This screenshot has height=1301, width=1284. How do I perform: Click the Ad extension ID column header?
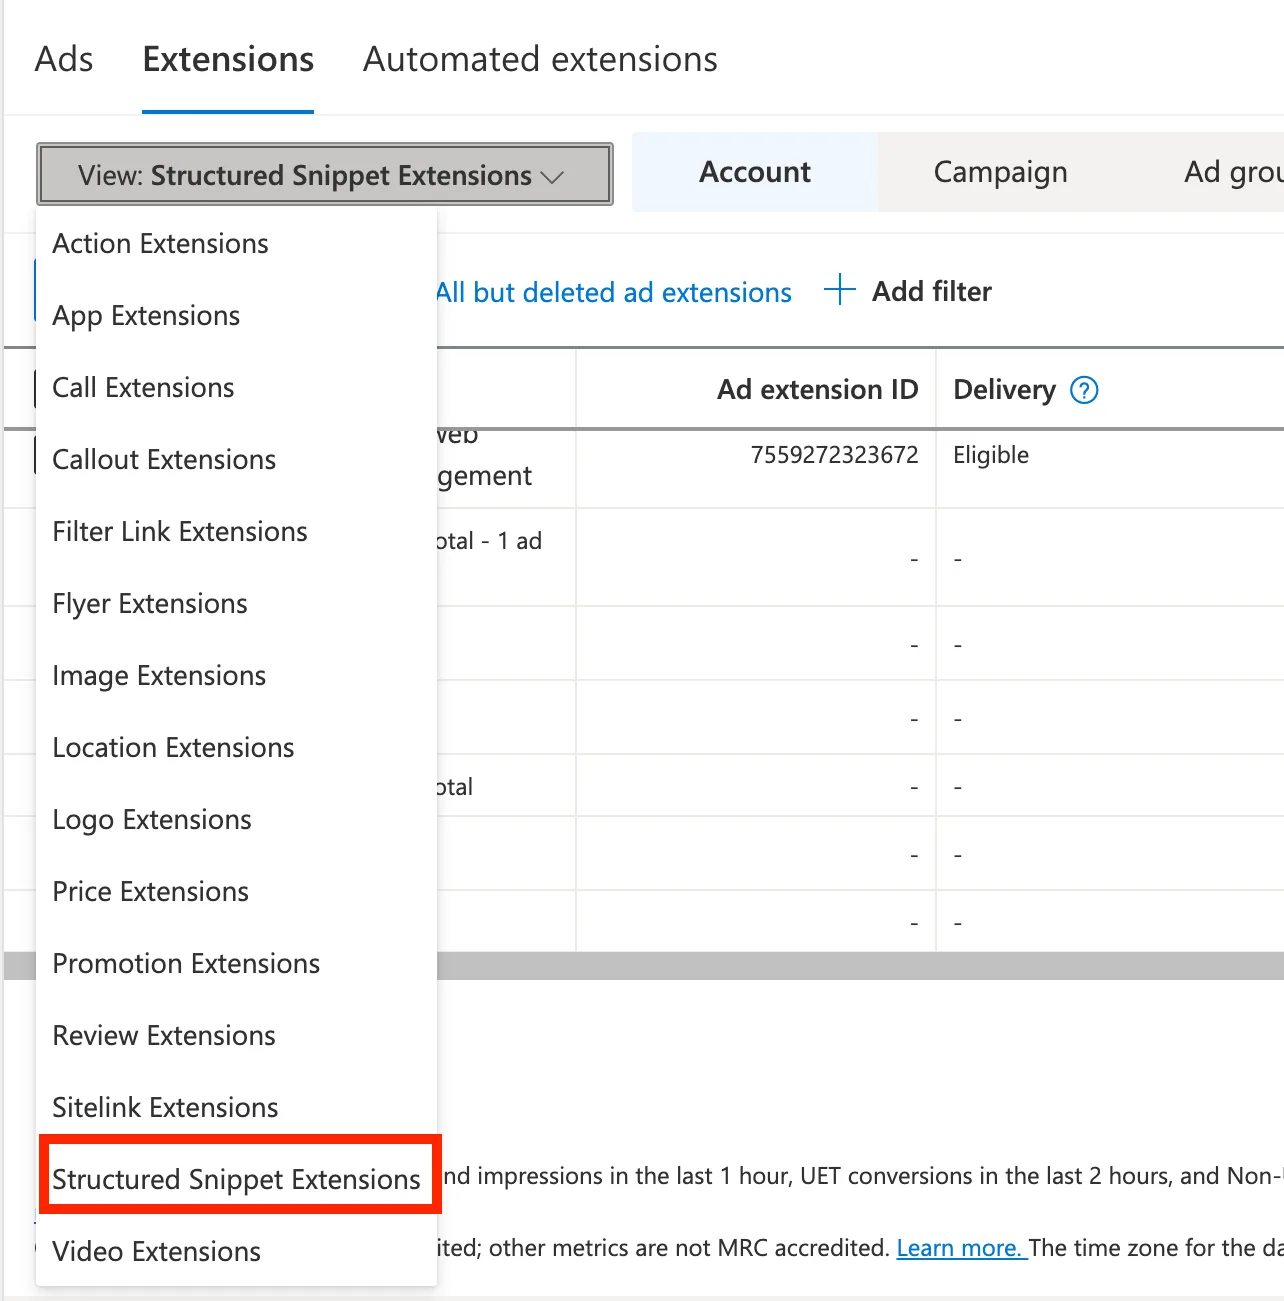817,389
